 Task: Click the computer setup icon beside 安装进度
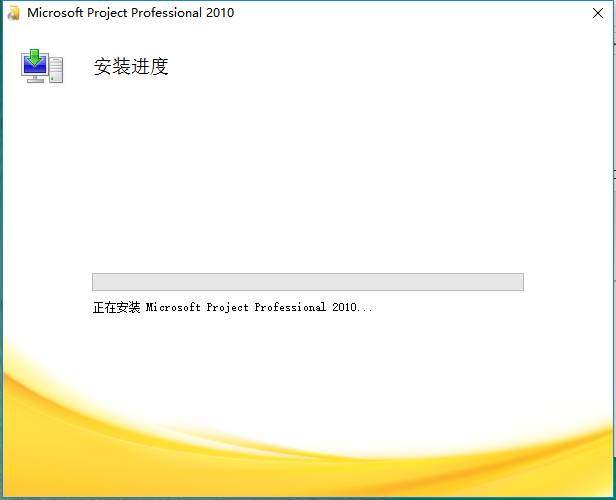(x=42, y=66)
